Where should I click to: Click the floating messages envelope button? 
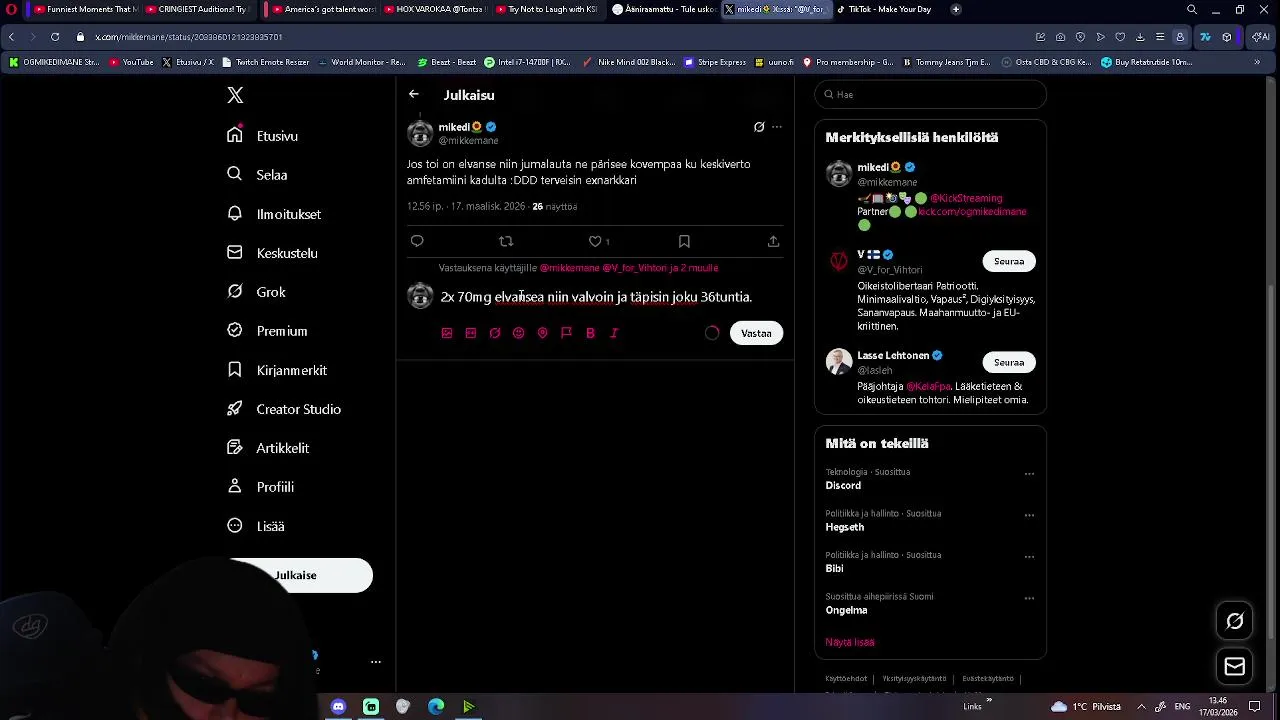pyautogui.click(x=1235, y=666)
